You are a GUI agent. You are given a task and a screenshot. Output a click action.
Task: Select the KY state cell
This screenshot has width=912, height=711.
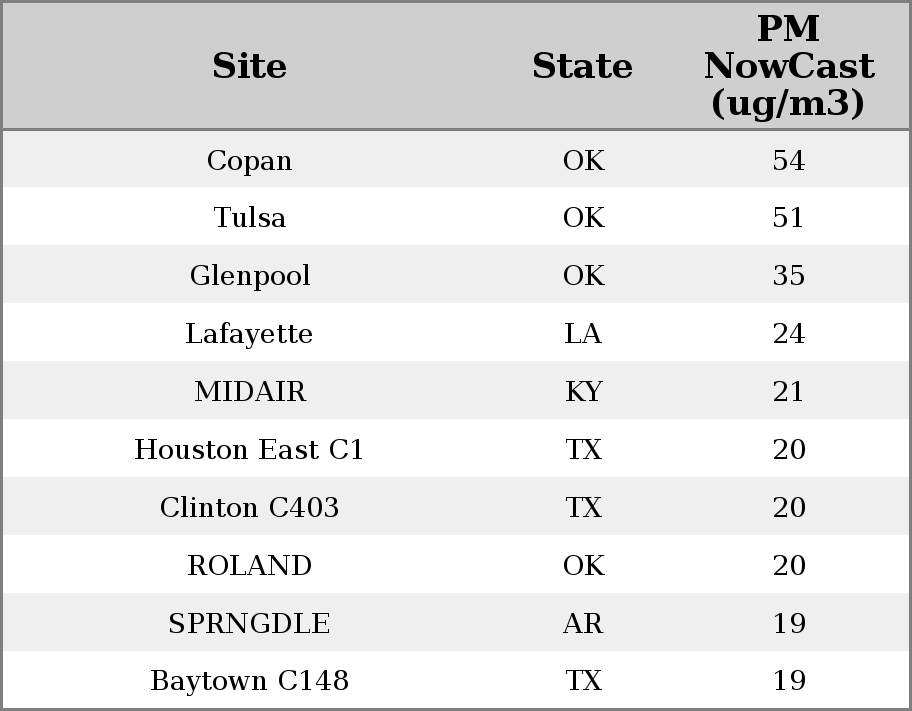583,392
